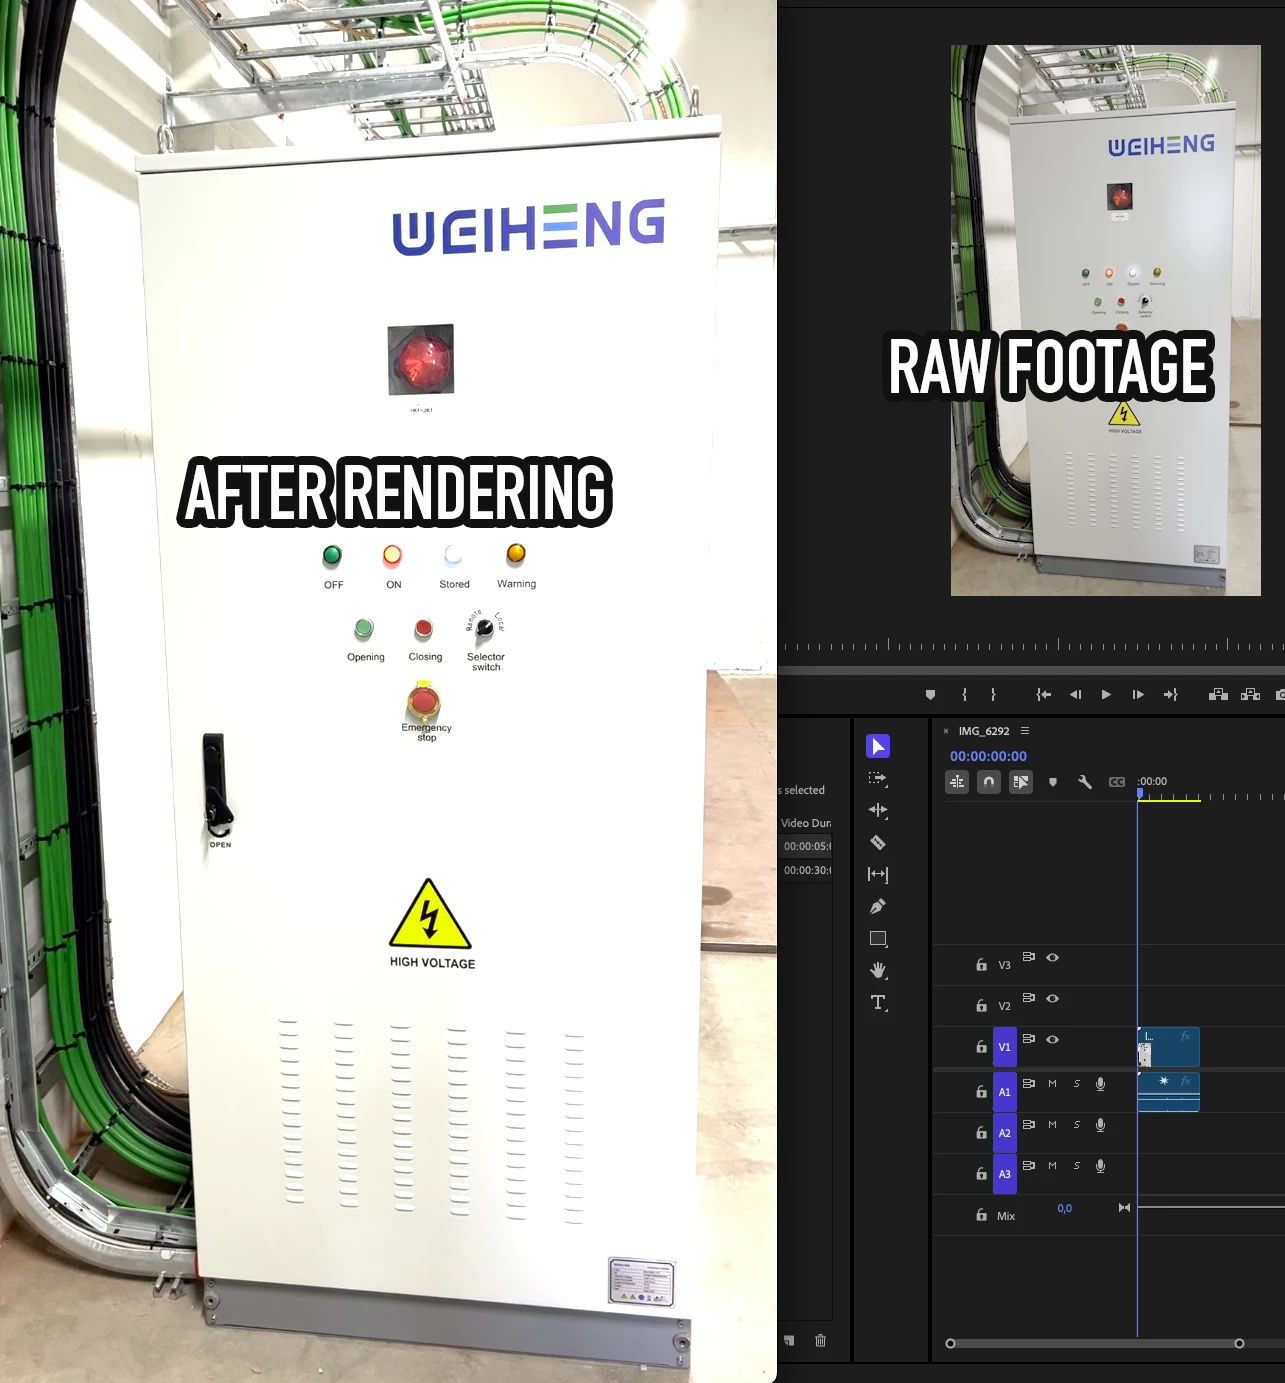
Task: Step forward one frame
Action: click(x=1138, y=695)
